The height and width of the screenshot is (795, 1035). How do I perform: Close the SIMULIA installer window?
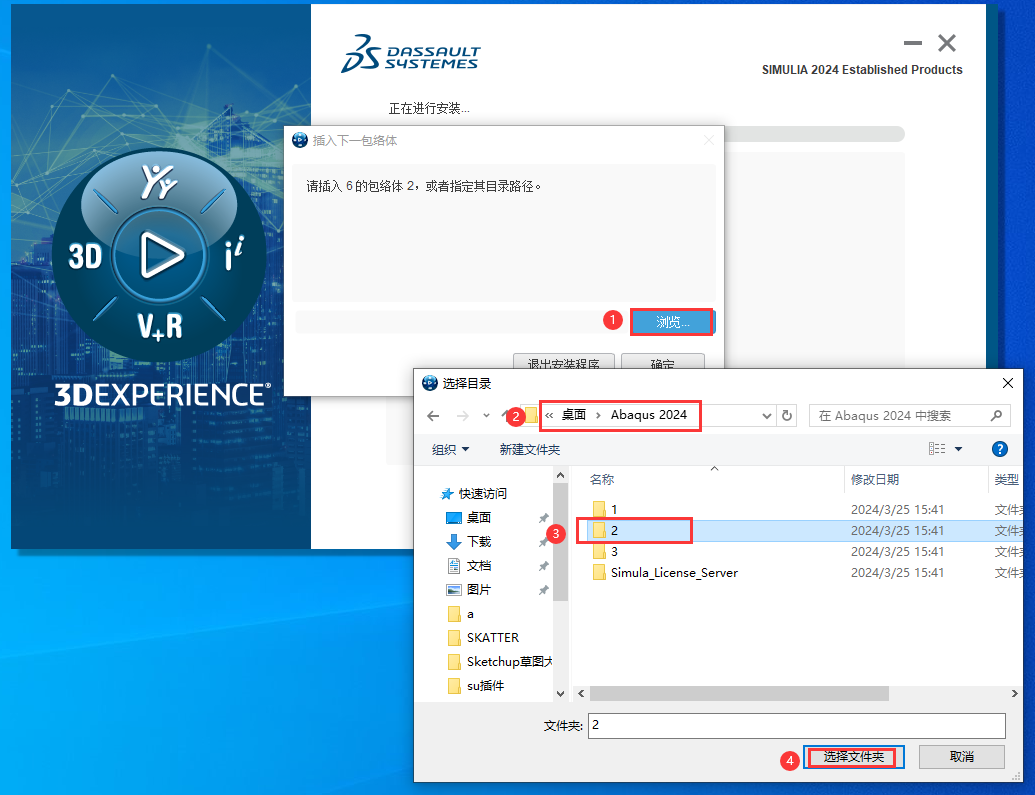point(947,43)
